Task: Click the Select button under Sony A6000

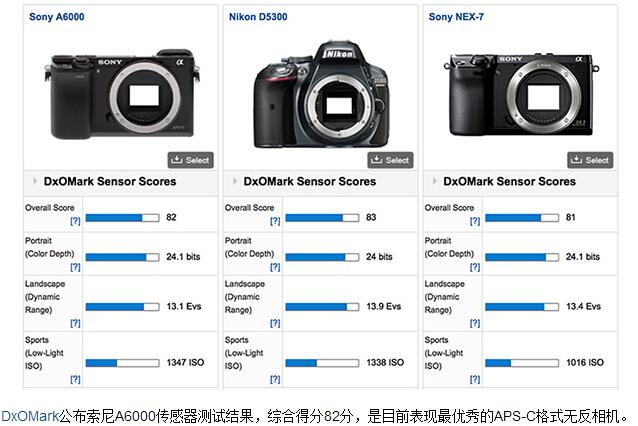Action: 190,160
